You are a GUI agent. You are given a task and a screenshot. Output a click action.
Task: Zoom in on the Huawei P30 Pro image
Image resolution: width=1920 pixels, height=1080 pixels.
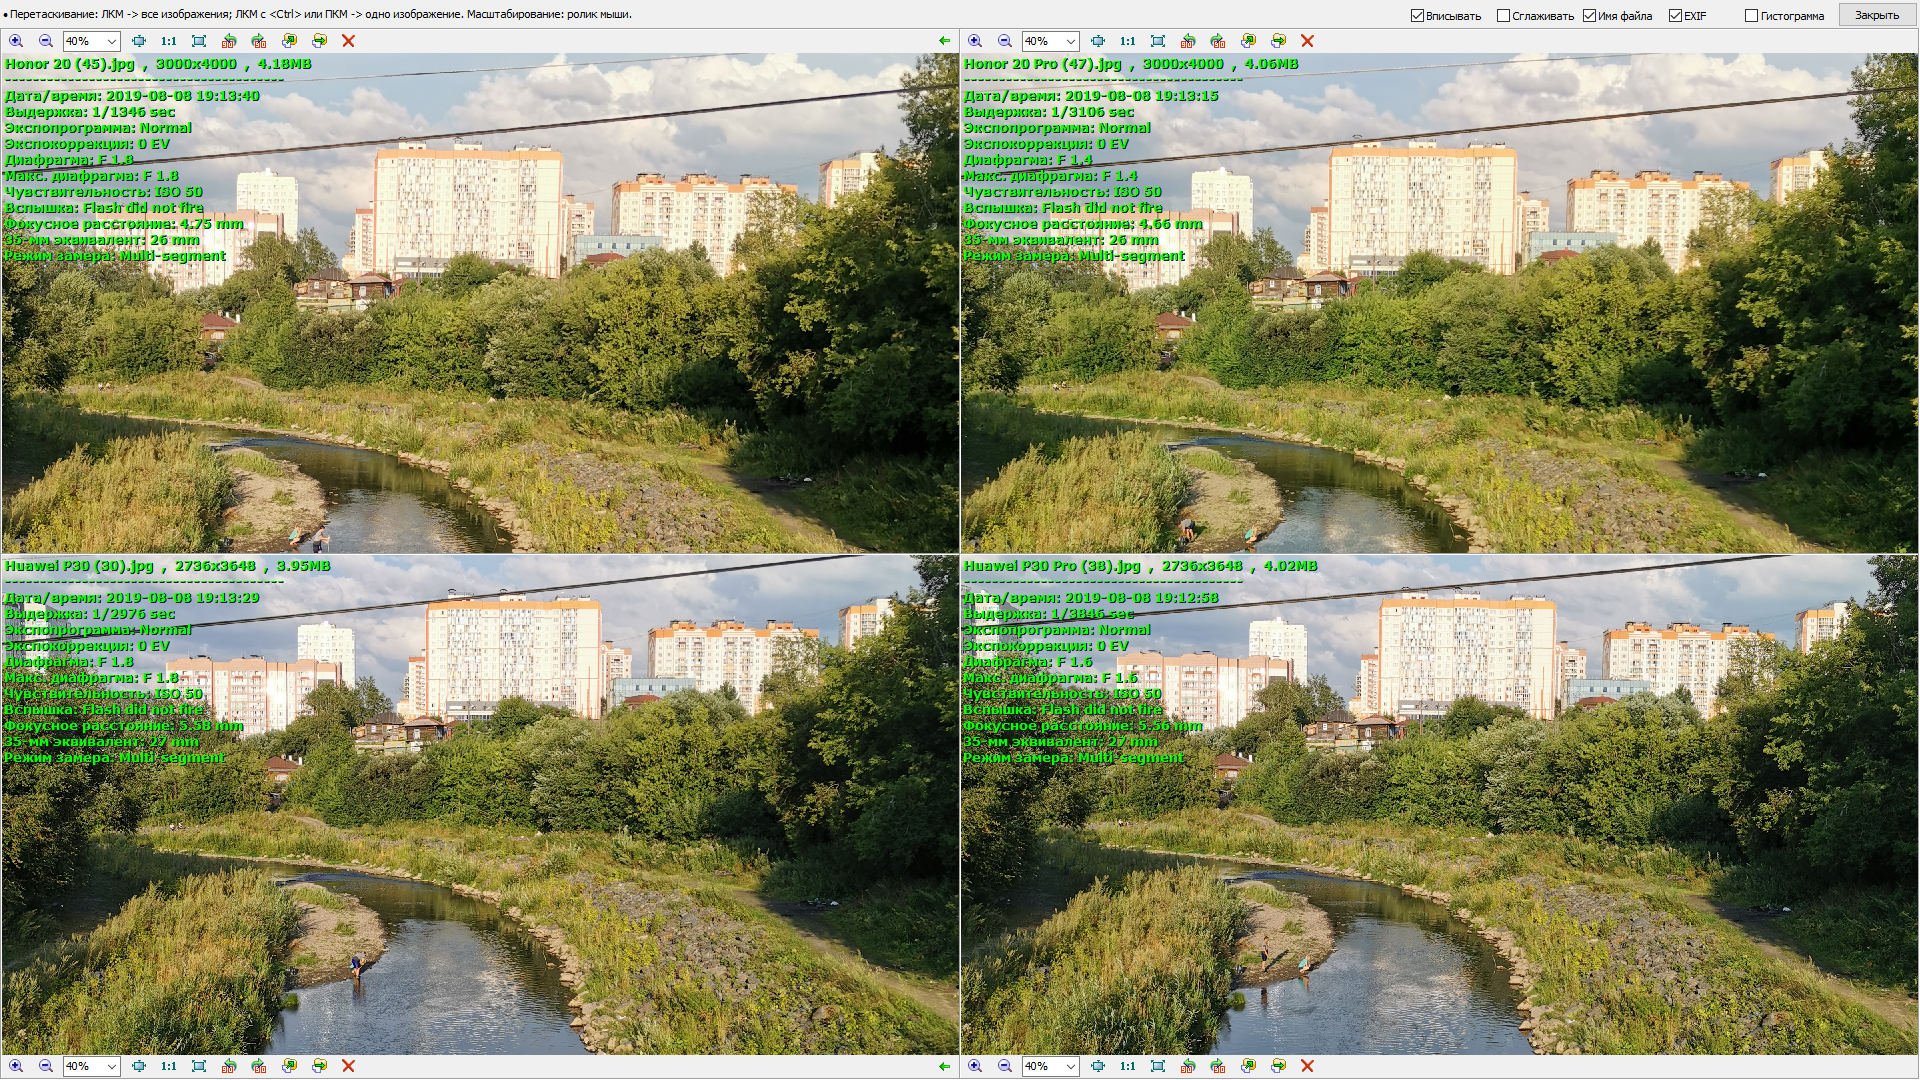coord(975,1066)
